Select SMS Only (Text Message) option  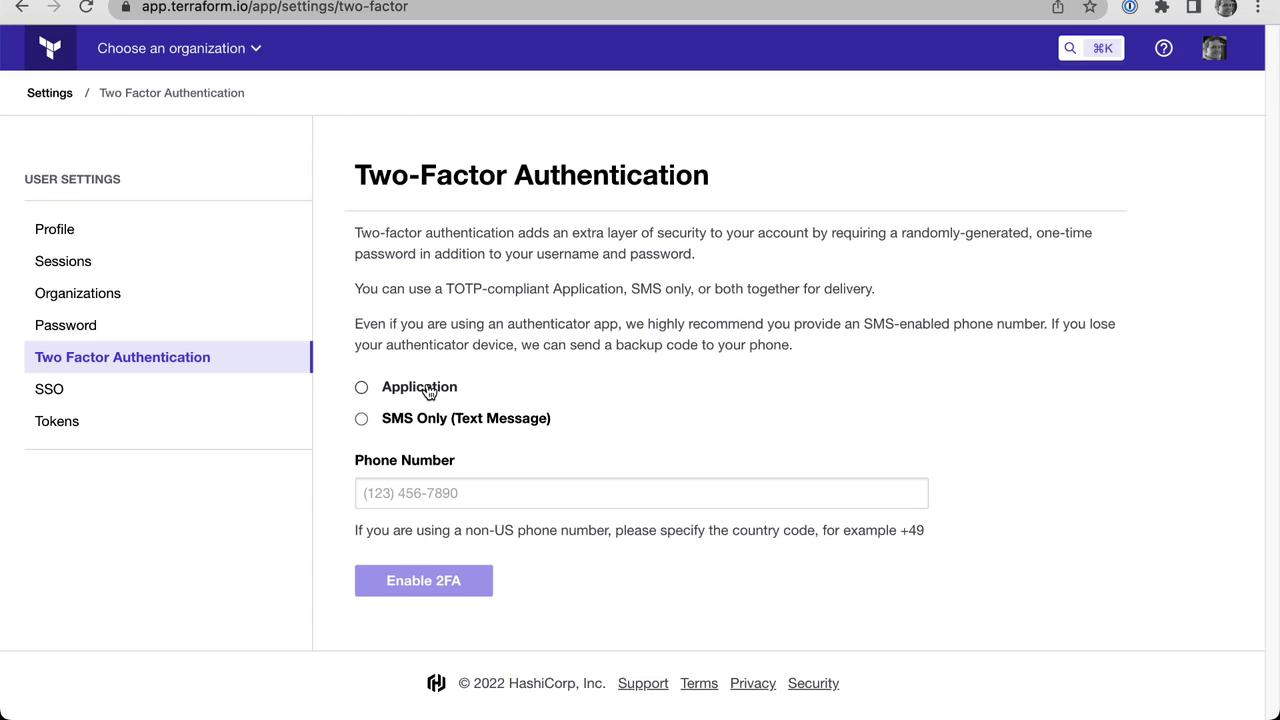coord(362,419)
